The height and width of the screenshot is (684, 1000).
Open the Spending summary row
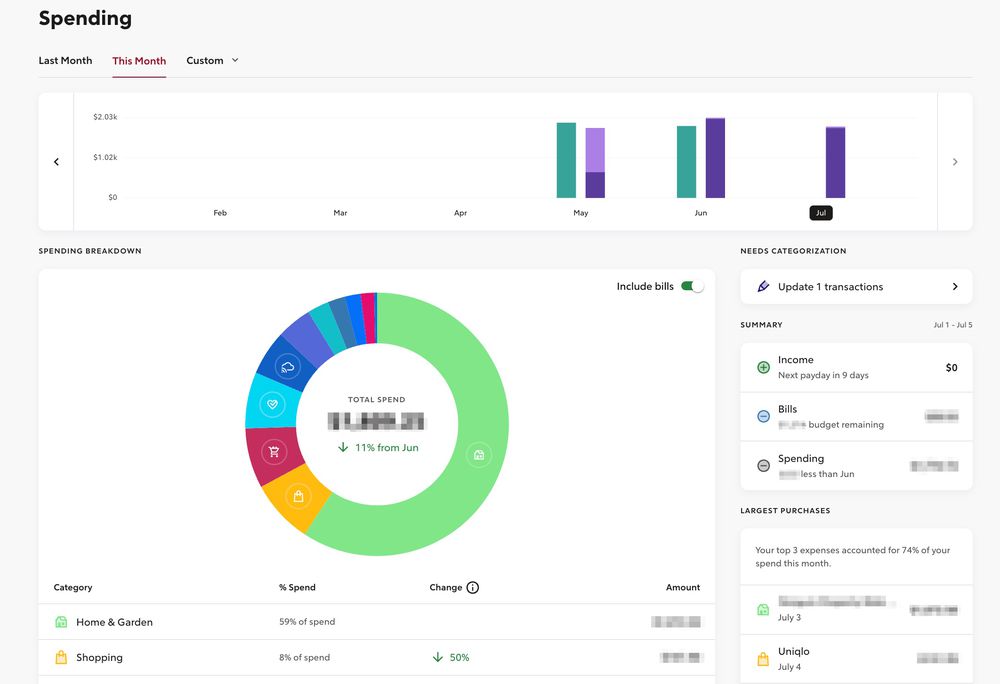[x=857, y=465]
